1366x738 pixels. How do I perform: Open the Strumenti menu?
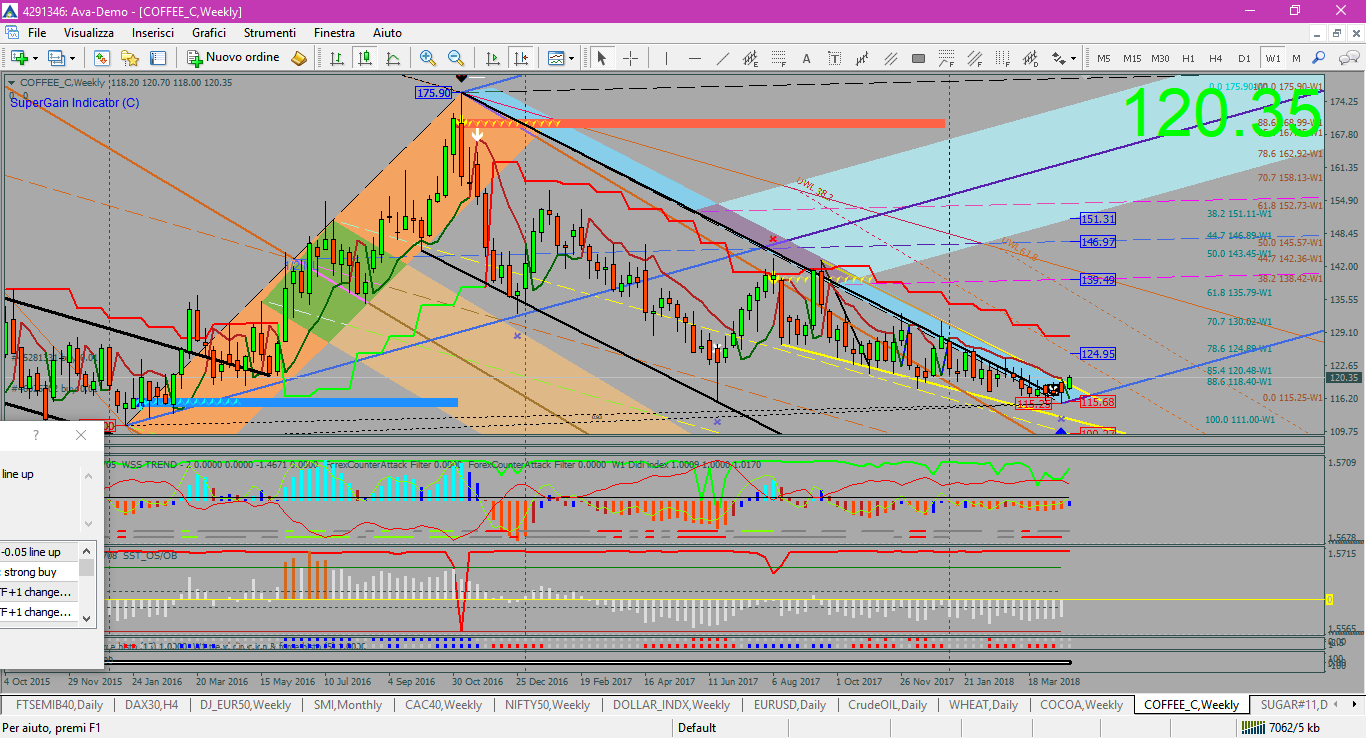point(270,33)
